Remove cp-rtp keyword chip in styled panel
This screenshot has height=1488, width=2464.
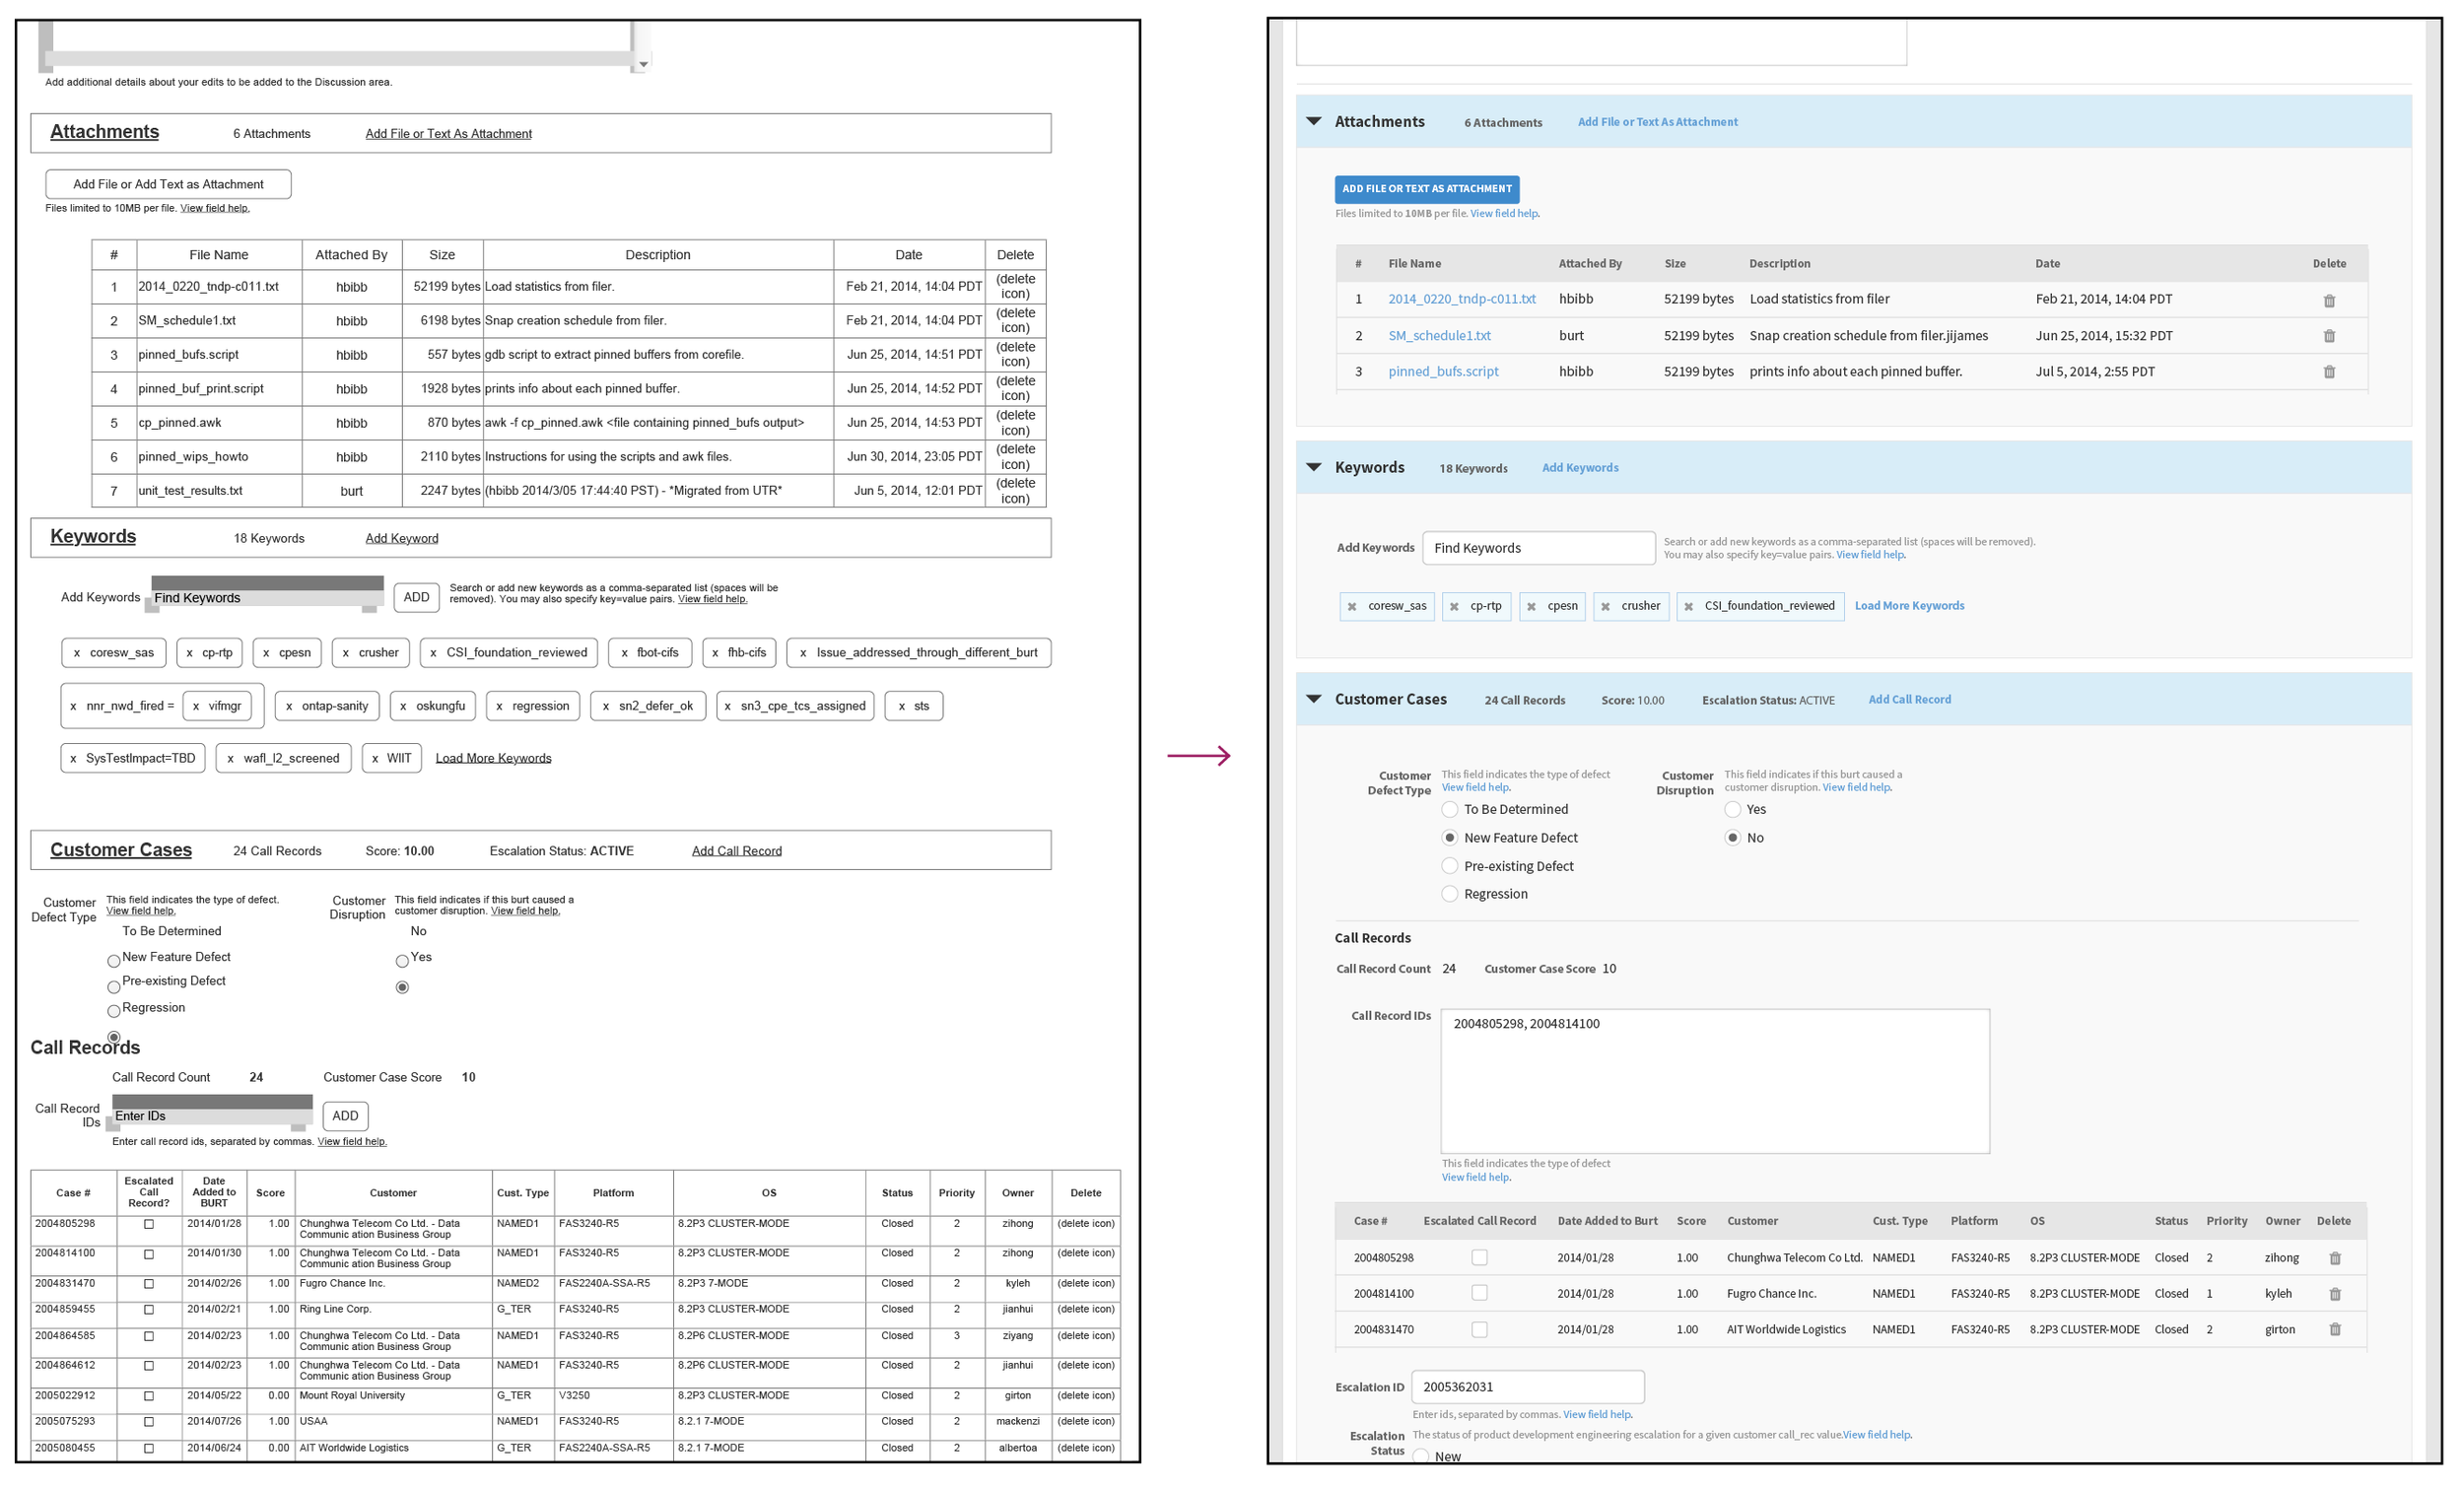pyautogui.click(x=1453, y=607)
